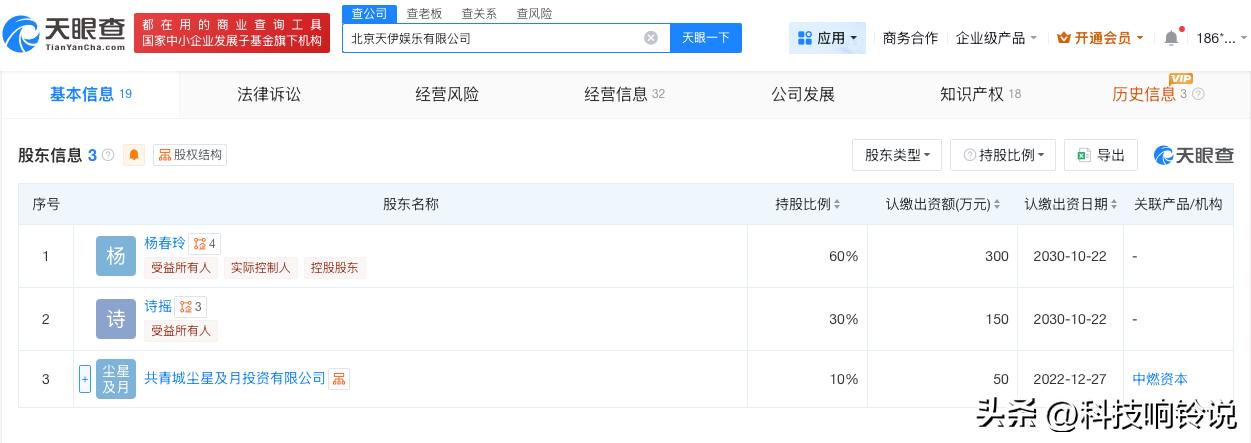Viewport: 1251px width, 443px height.
Task: Click the 尘星及月 avatar tile
Action: [x=116, y=379]
